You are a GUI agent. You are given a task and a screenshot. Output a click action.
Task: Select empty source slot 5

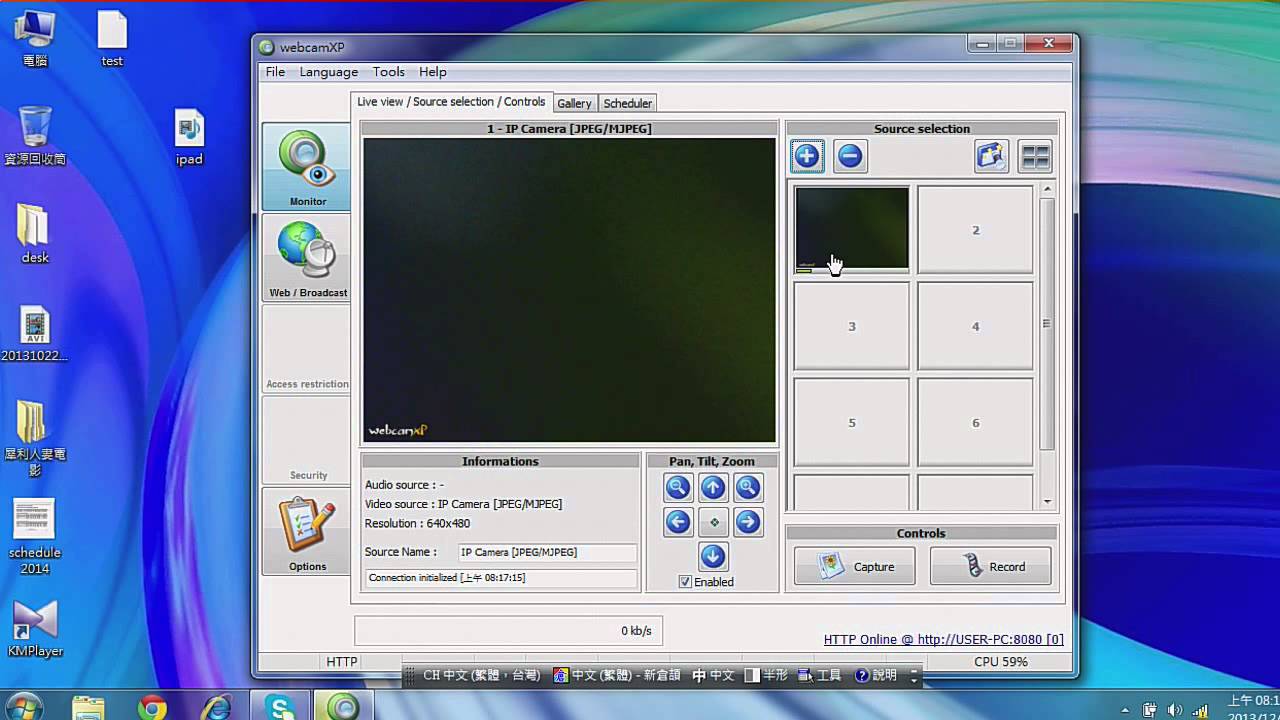point(852,422)
